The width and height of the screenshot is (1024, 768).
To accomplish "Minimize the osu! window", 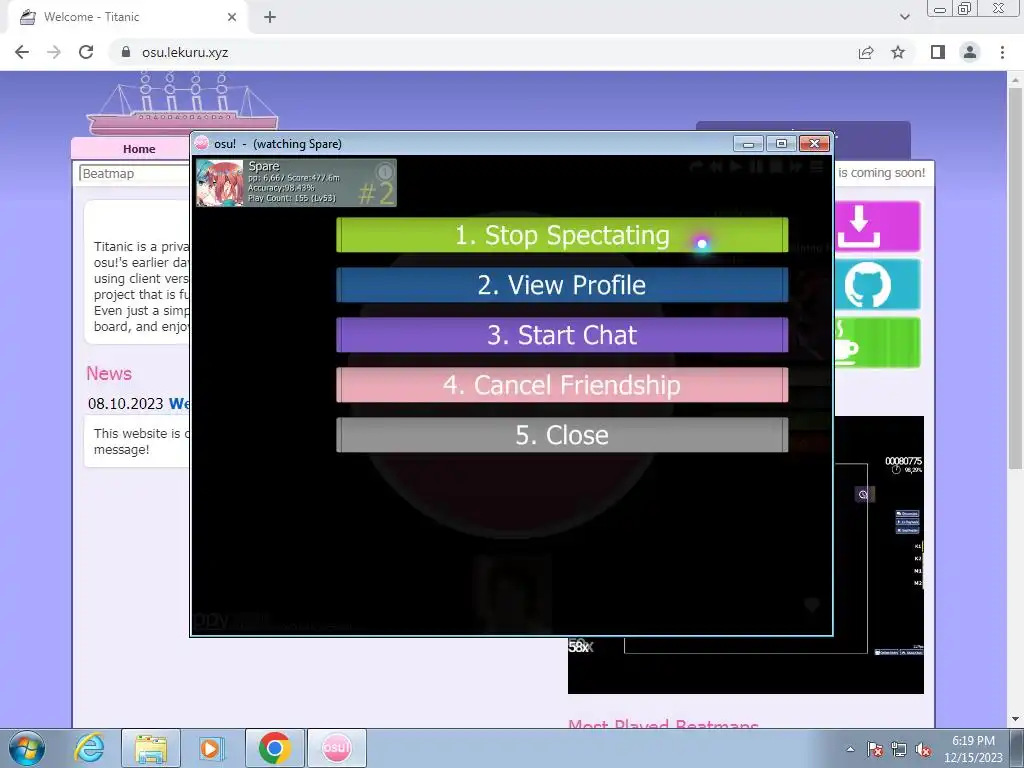I will coord(748,144).
